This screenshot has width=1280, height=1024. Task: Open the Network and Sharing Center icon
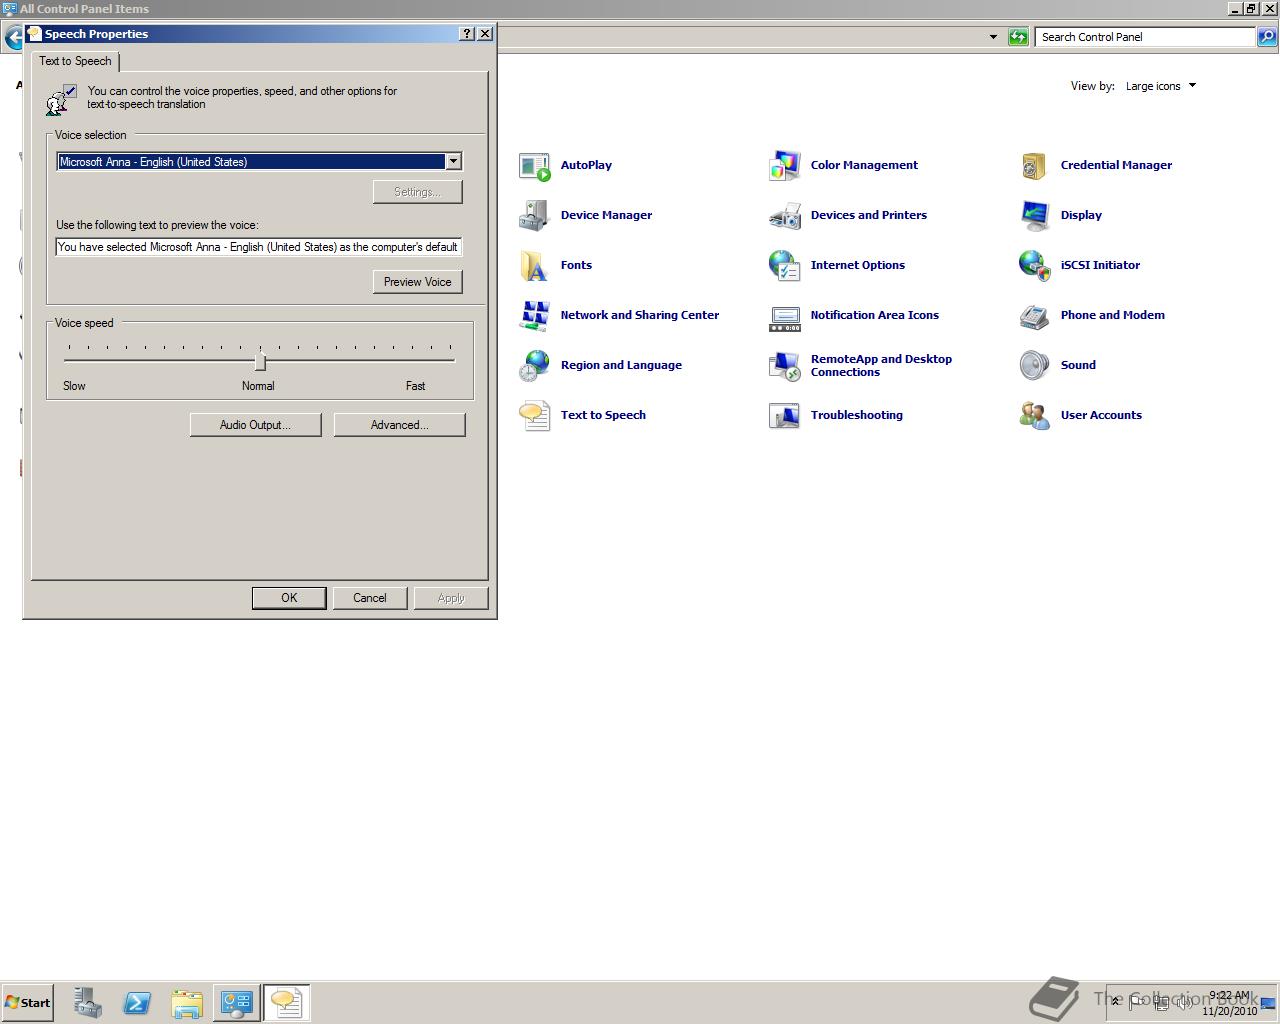[x=535, y=316]
